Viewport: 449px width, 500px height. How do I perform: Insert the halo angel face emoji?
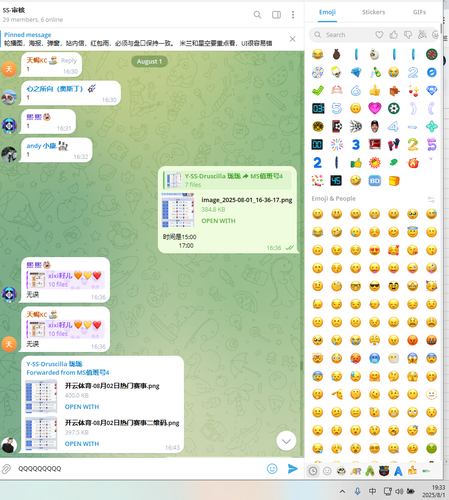pos(412,232)
